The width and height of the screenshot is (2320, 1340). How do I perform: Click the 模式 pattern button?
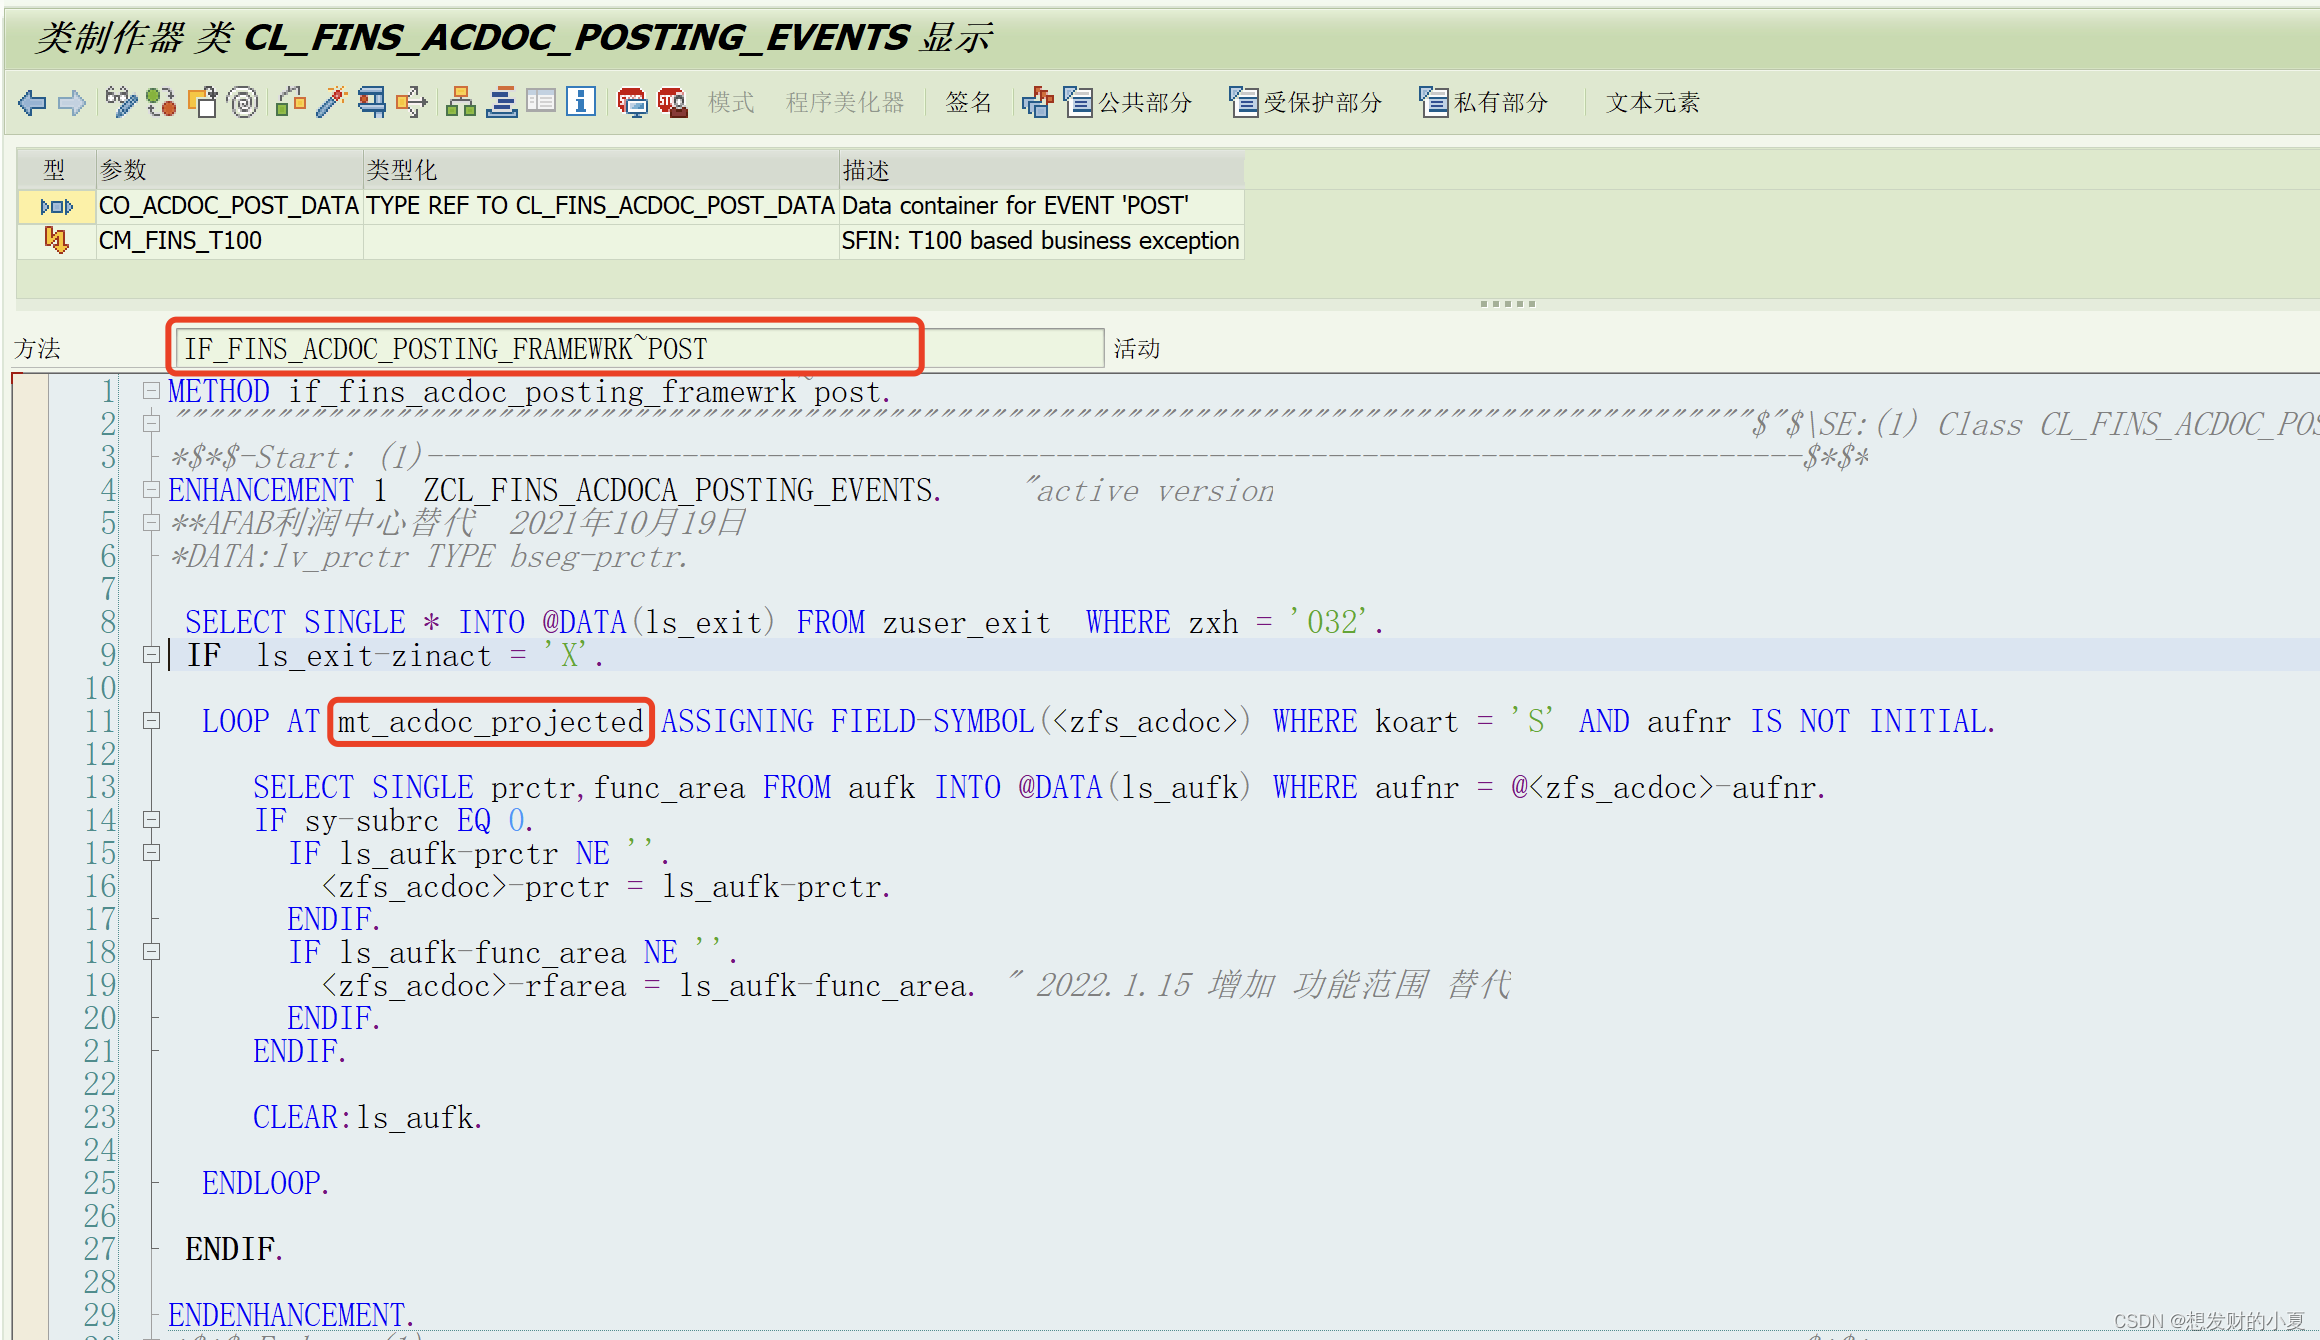point(731,102)
